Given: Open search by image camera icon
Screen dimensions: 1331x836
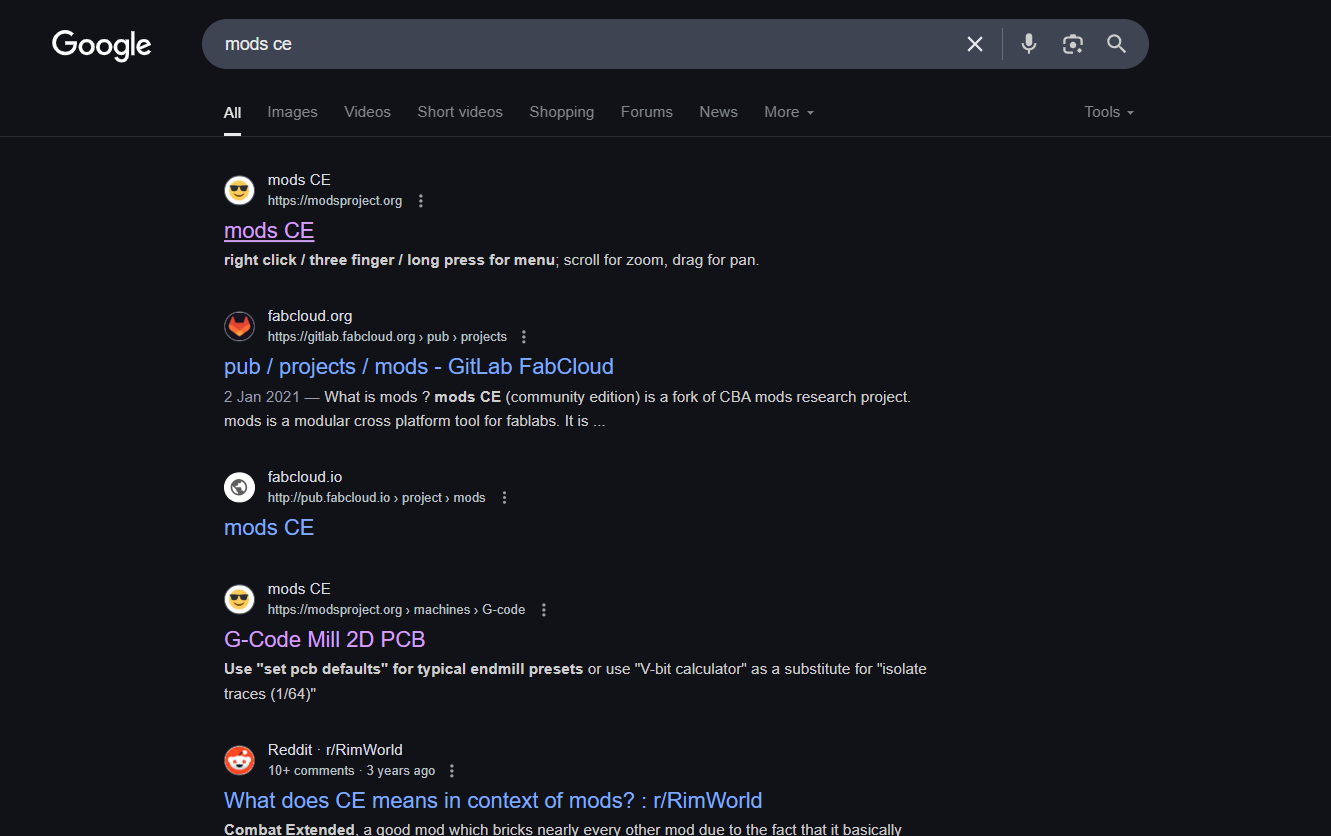Looking at the screenshot, I should 1073,44.
